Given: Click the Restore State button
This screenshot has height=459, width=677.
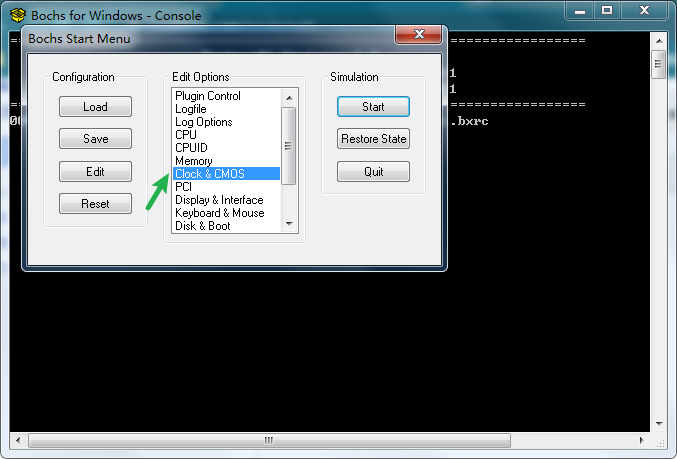Looking at the screenshot, I should click(x=373, y=139).
